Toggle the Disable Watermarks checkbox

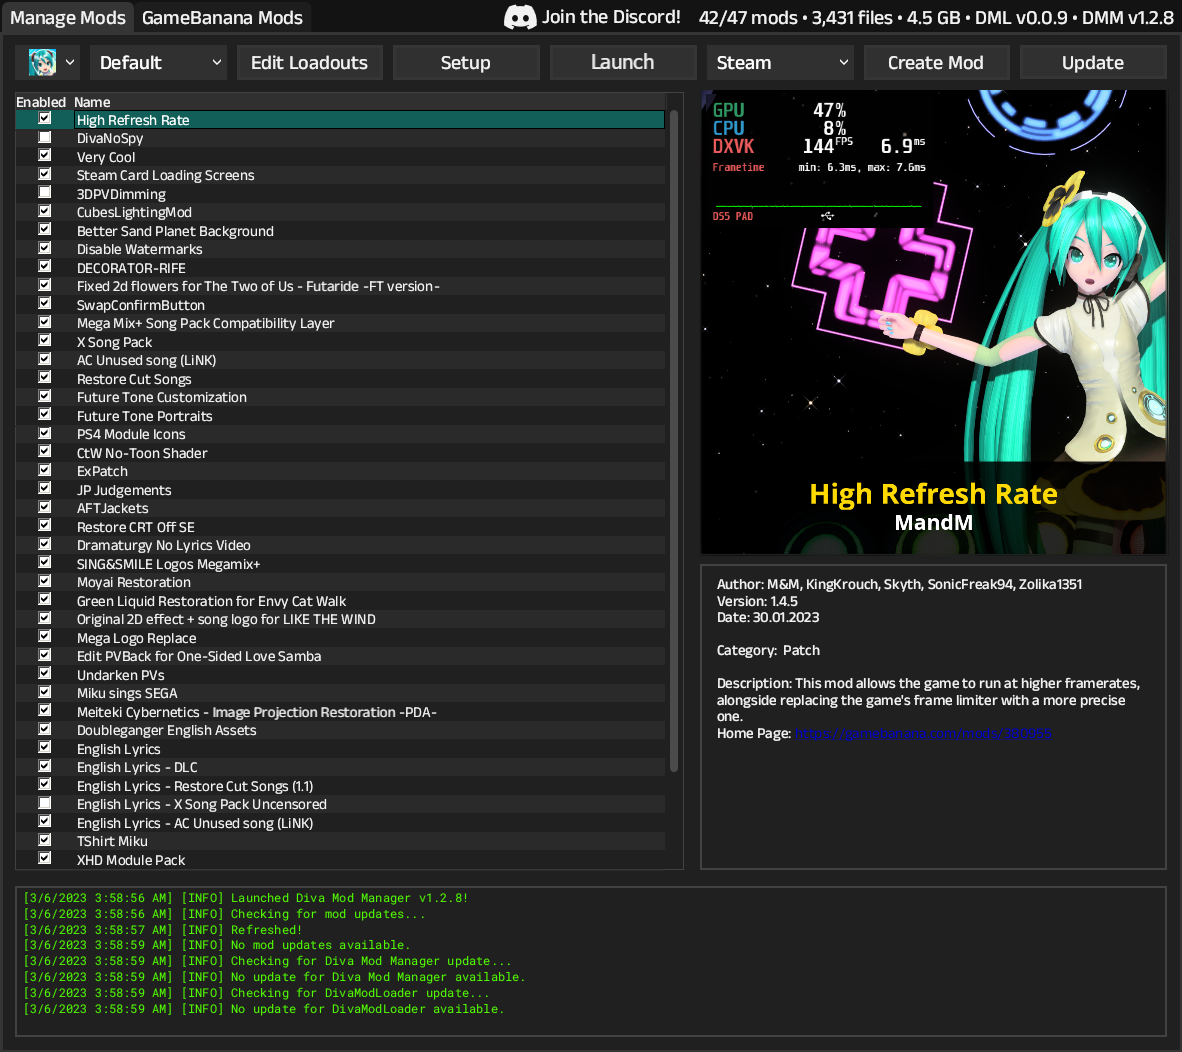45,248
